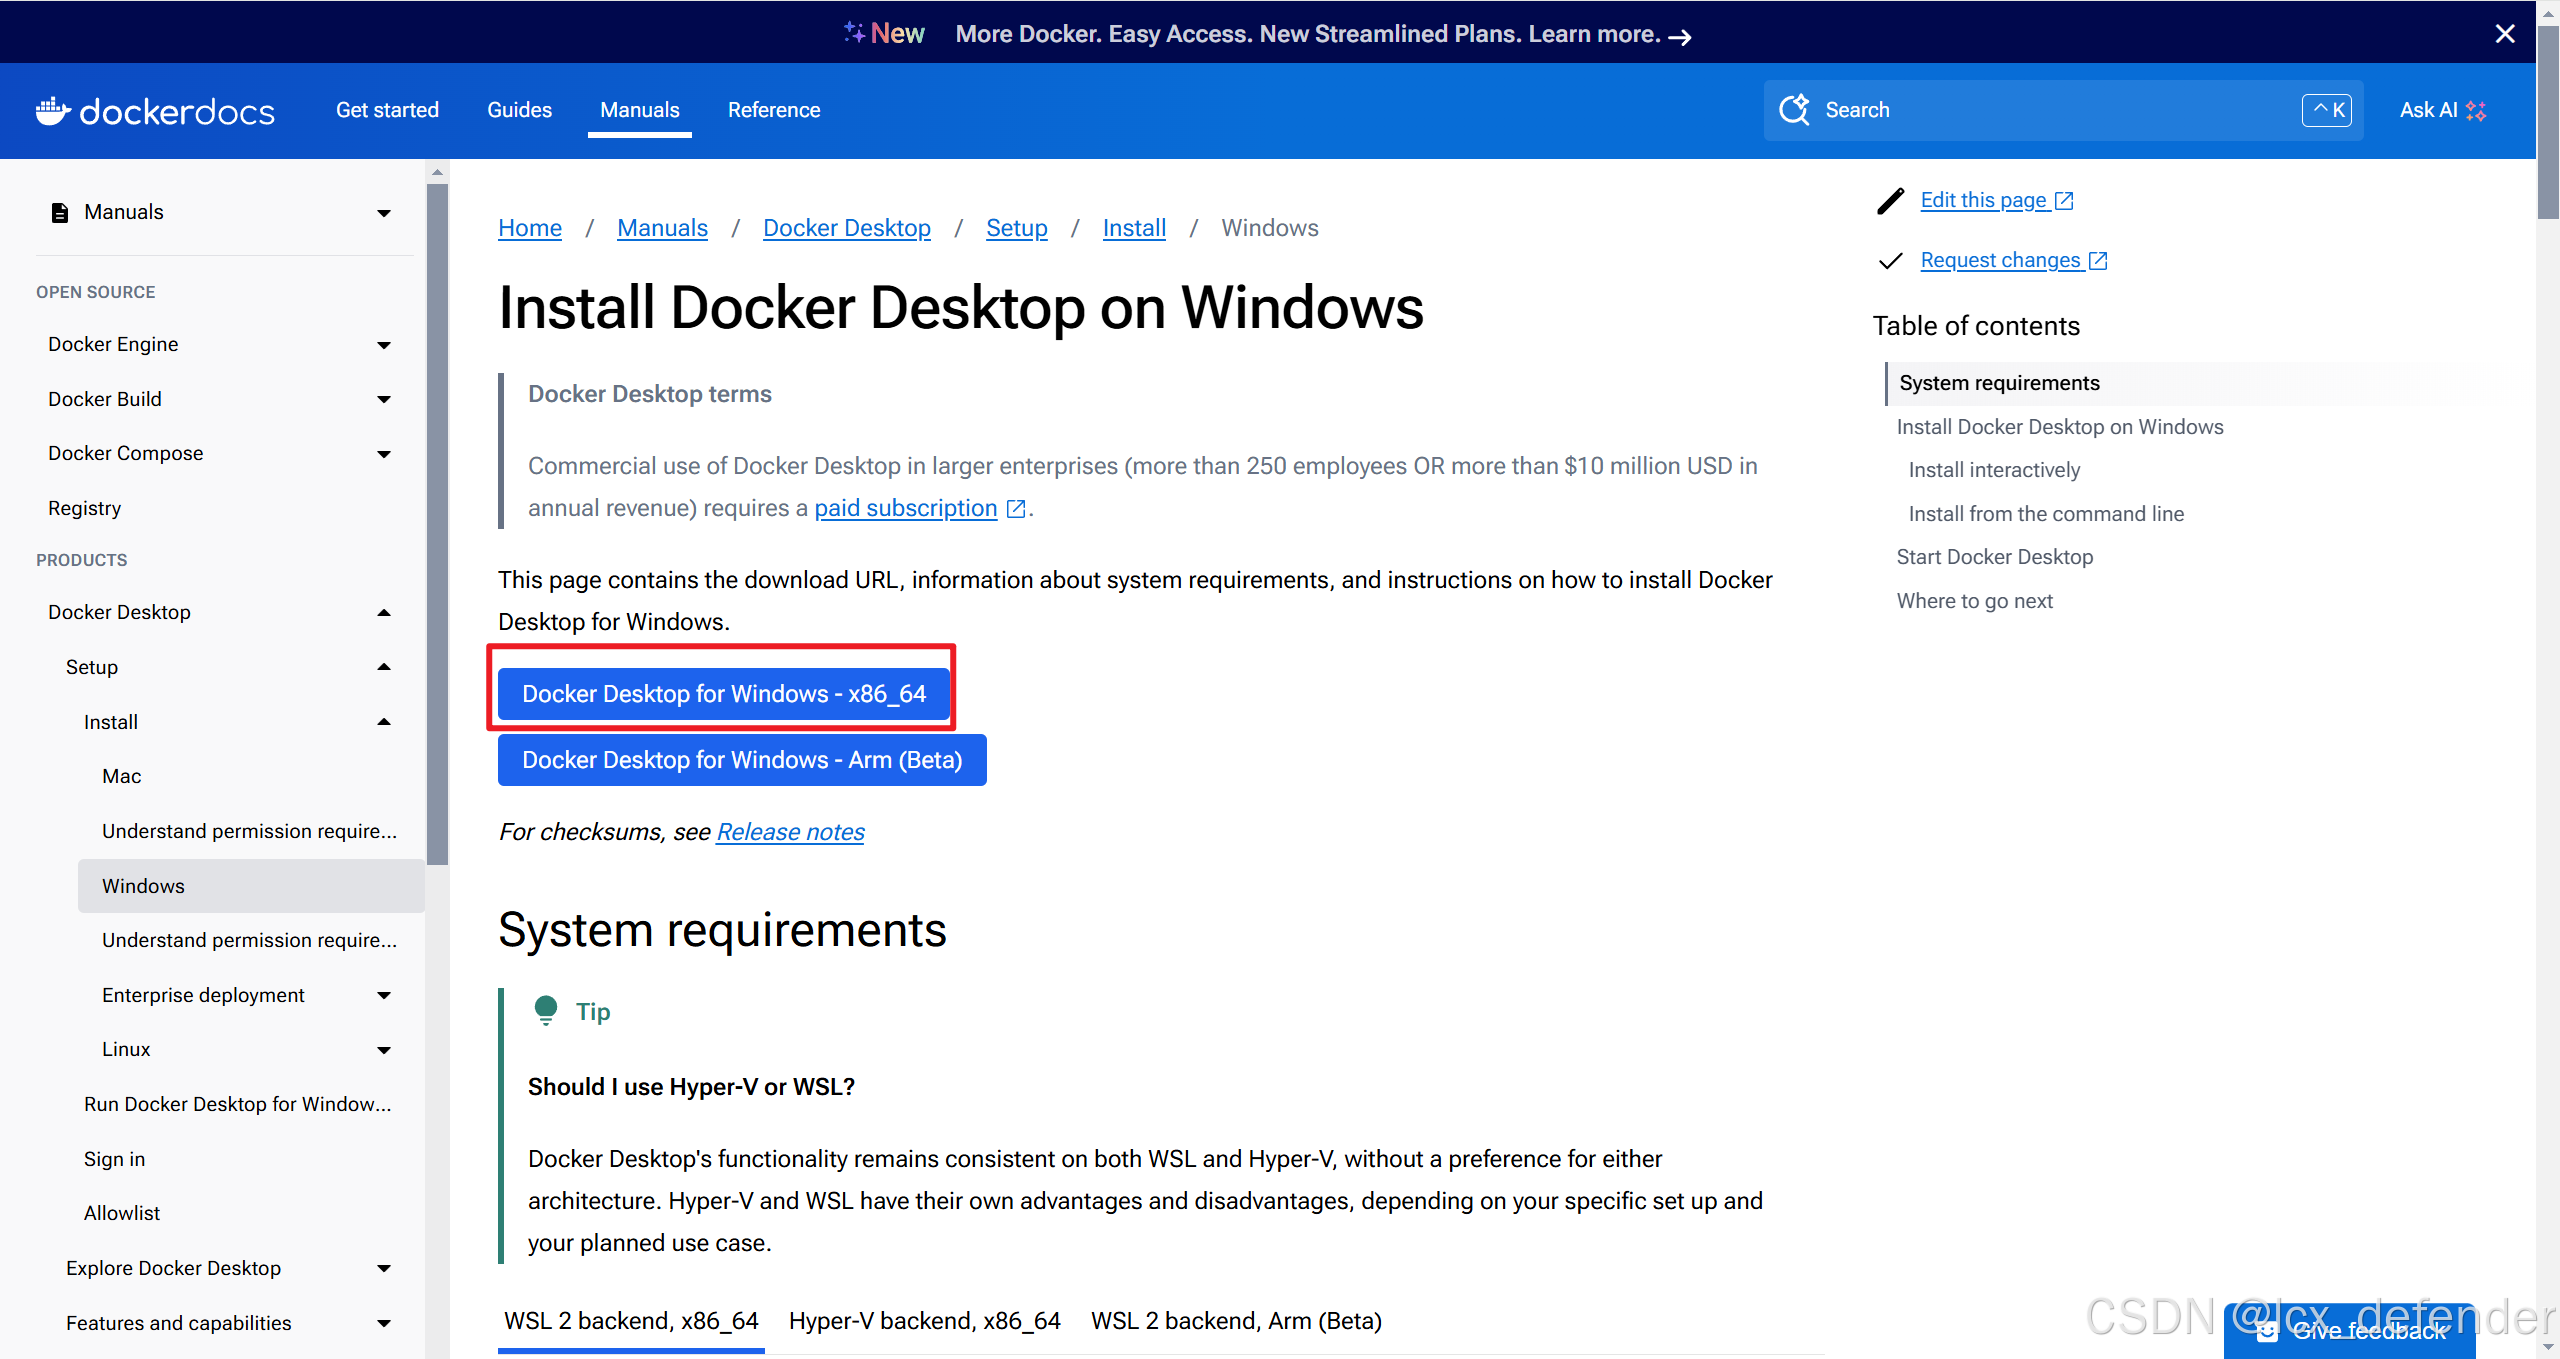Go to Docker Desktop breadcrumb
This screenshot has width=2560, height=1359.
coord(846,228)
